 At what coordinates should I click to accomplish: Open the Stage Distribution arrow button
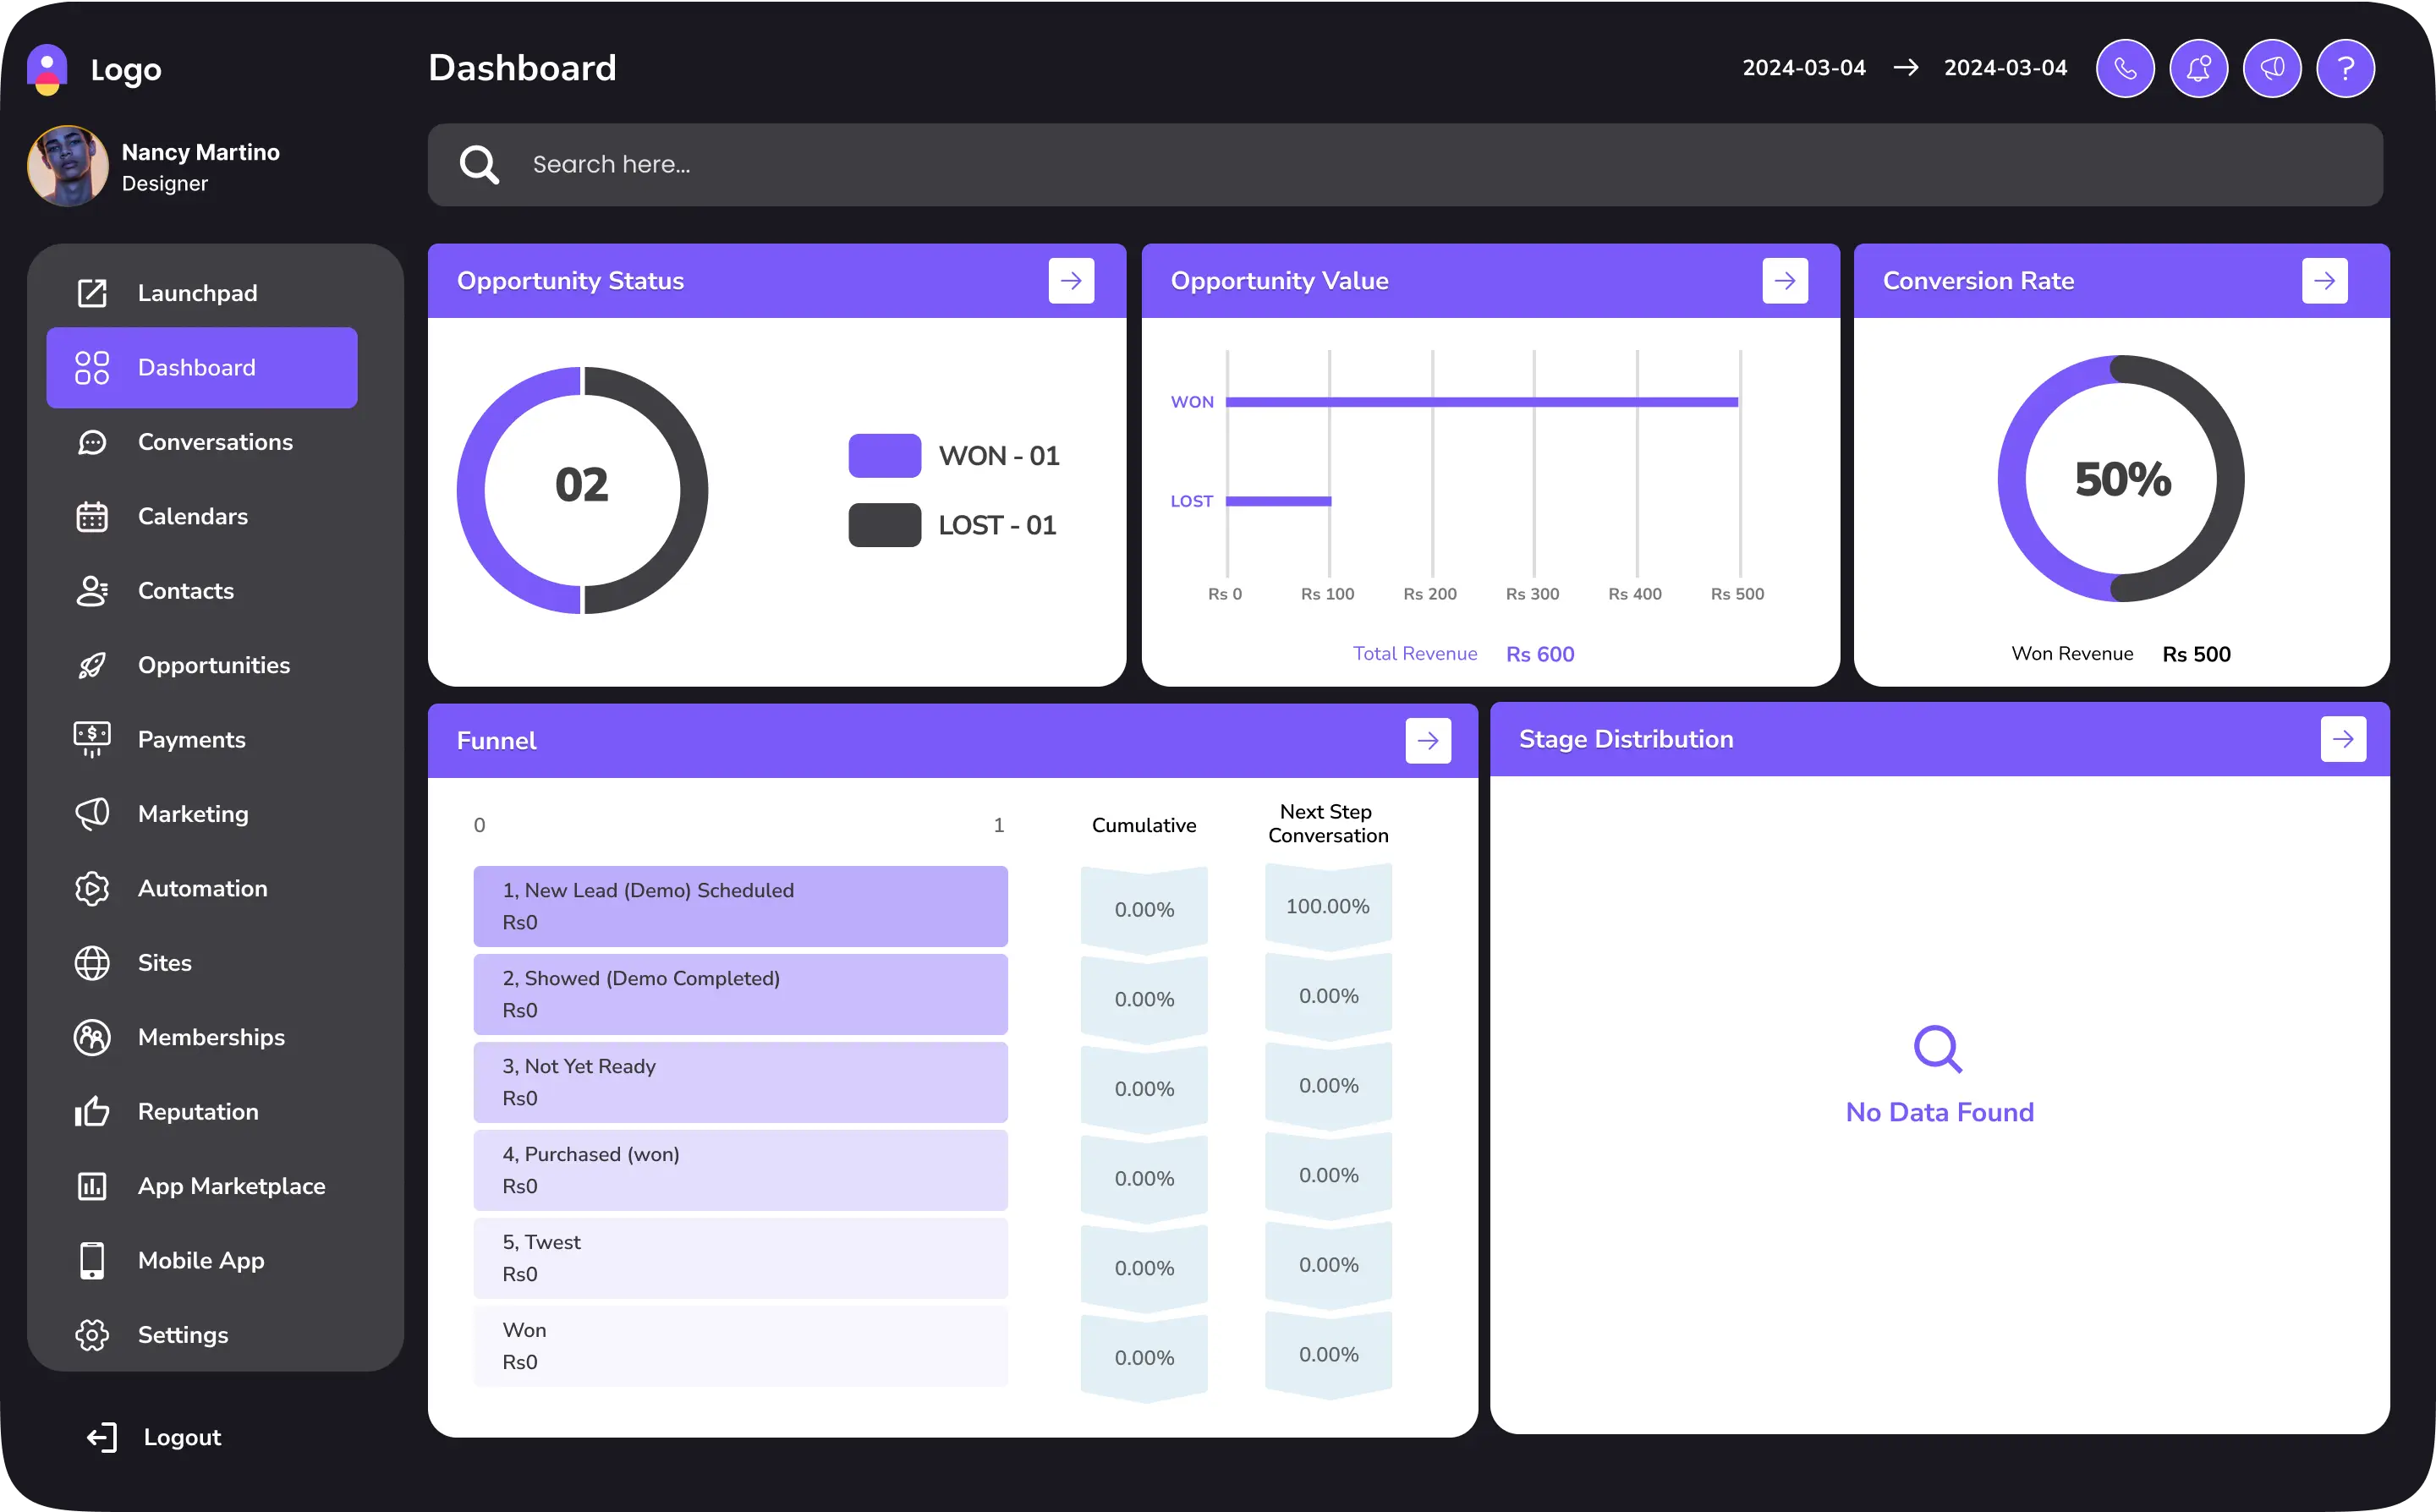pos(2343,739)
